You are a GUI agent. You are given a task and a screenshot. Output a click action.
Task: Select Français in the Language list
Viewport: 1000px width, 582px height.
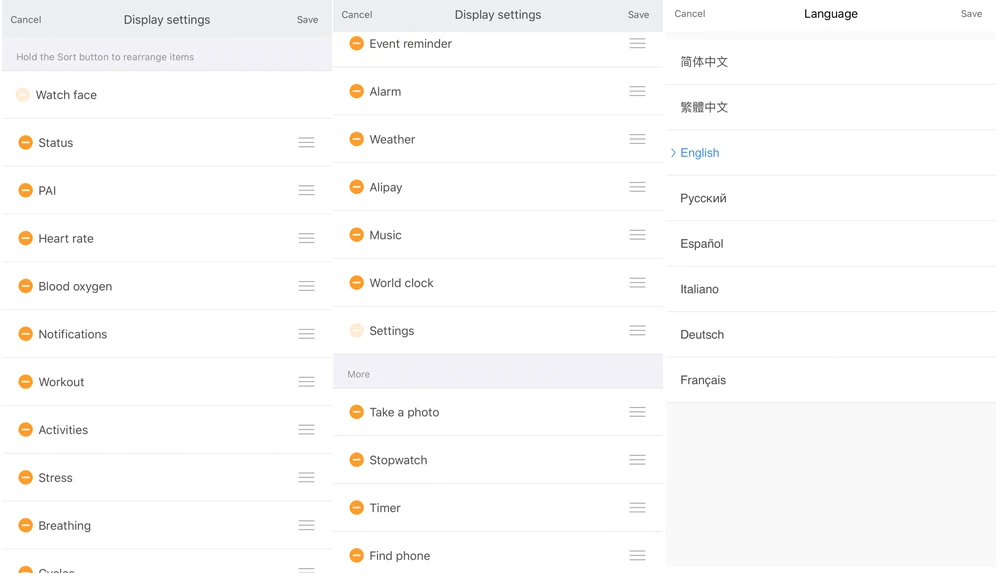703,380
